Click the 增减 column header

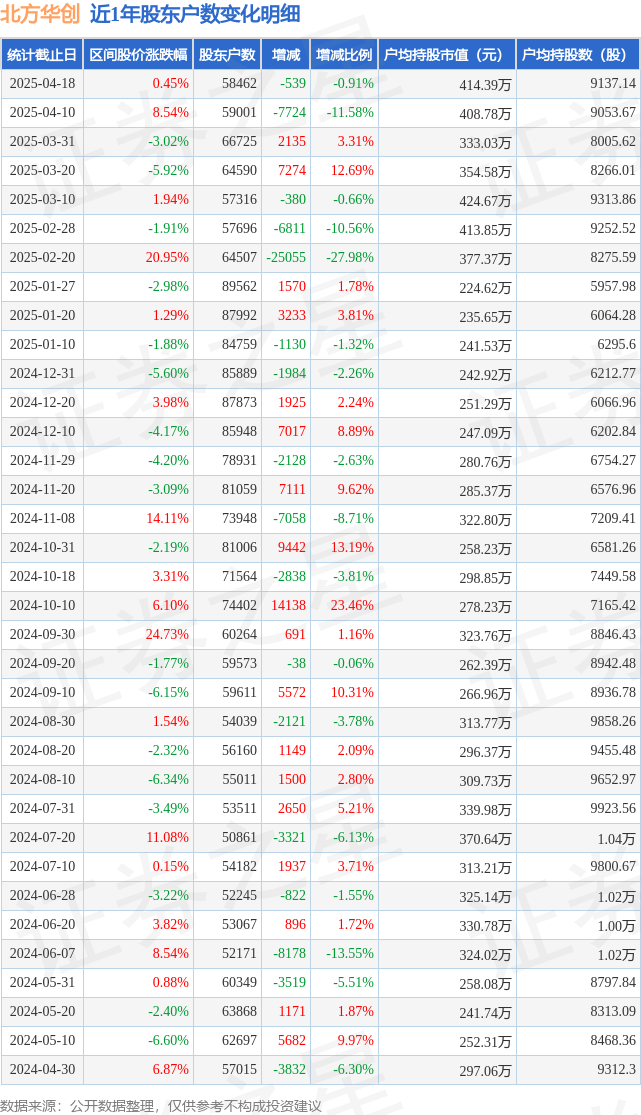click(x=286, y=55)
